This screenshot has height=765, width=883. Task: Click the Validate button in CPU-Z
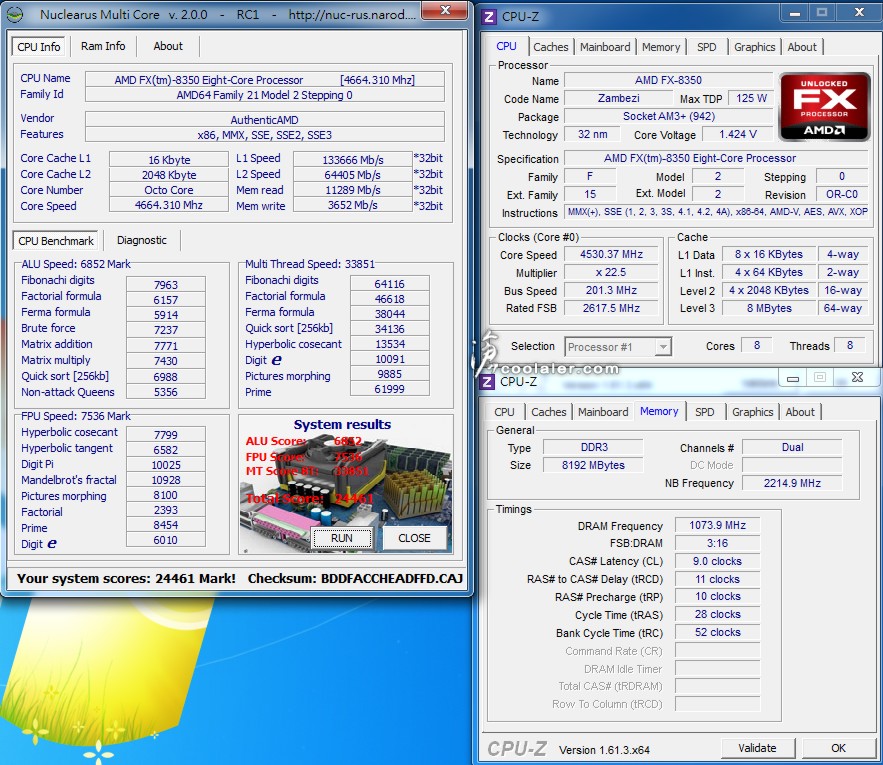tap(757, 748)
